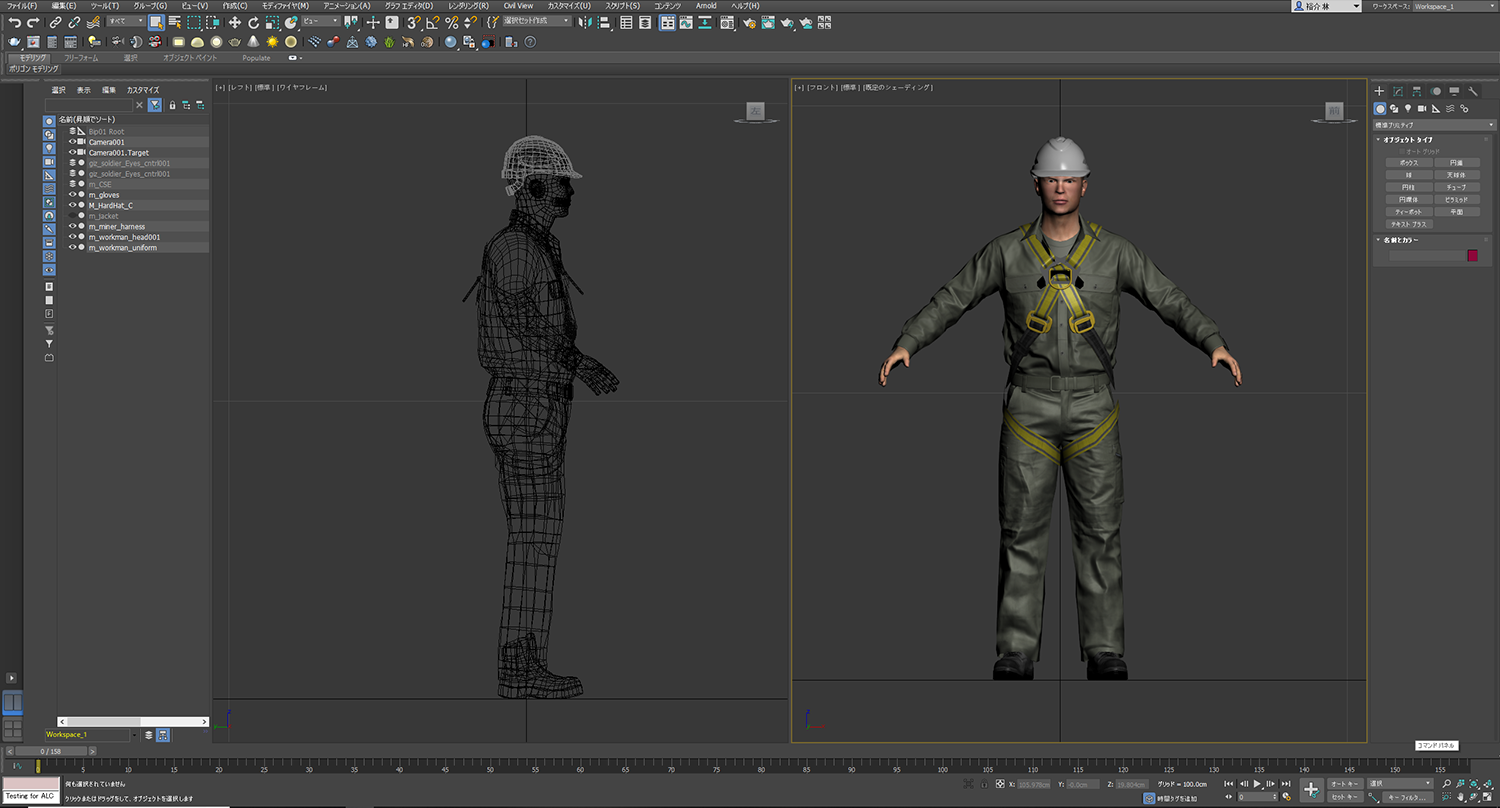Select the Geometry category icon in Create panel
The width and height of the screenshot is (1500, 808).
[1380, 108]
